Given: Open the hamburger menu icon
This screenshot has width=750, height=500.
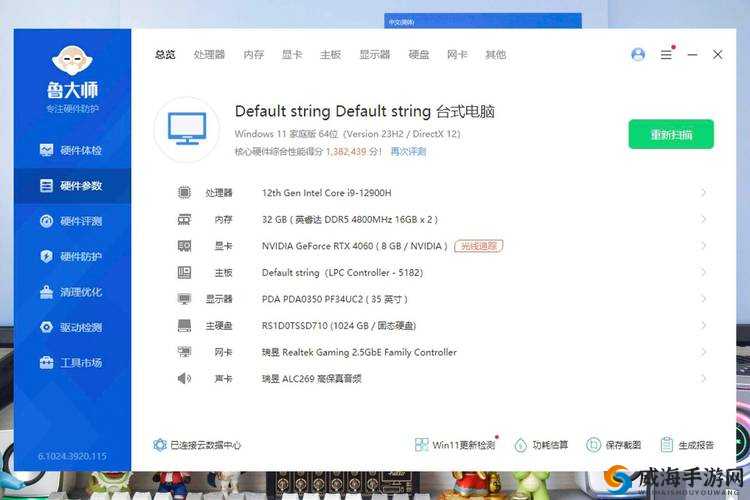Looking at the screenshot, I should coord(666,55).
